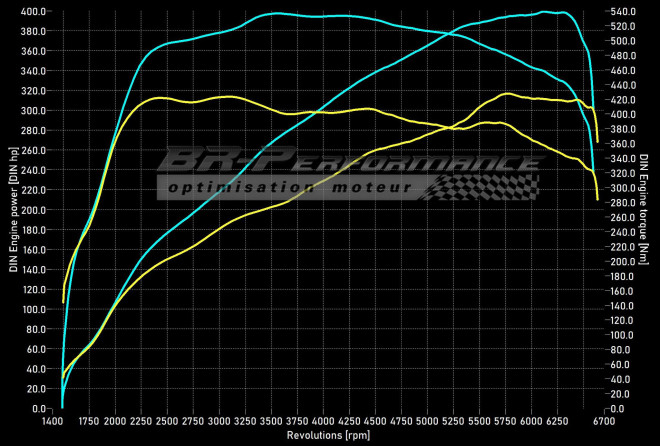Image resolution: width=660 pixels, height=446 pixels.
Task: Click the 540.0 torque axis label
Action: pyautogui.click(x=622, y=12)
